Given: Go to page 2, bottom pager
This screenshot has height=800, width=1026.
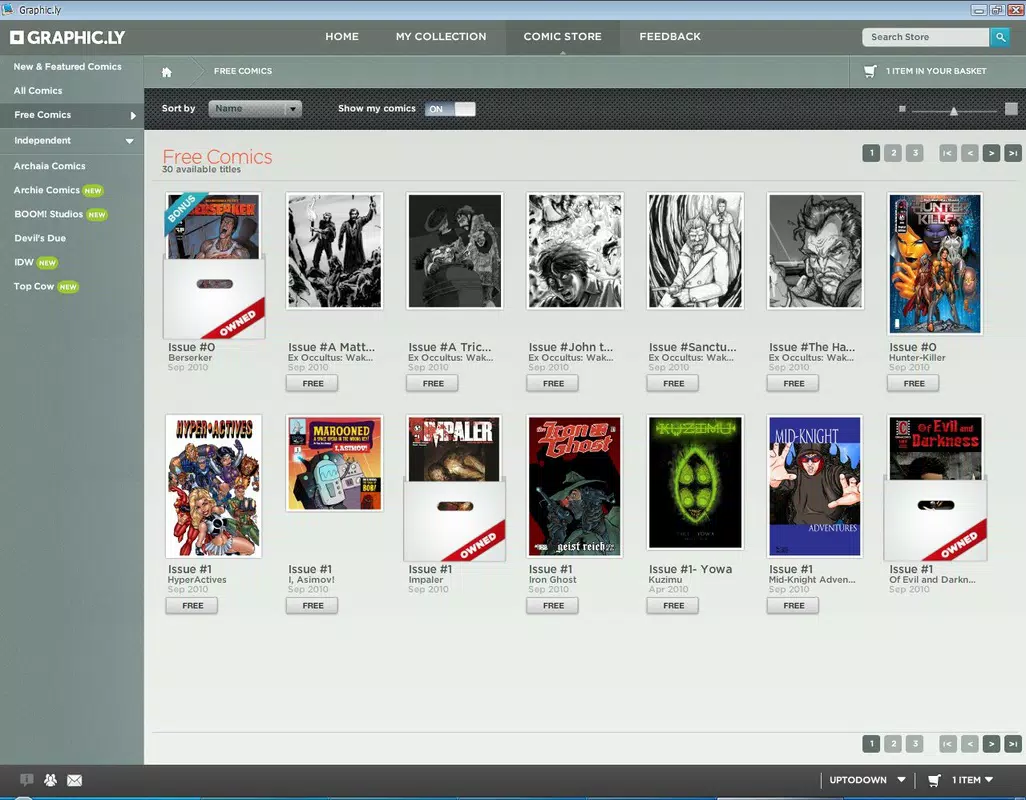Looking at the screenshot, I should 893,744.
